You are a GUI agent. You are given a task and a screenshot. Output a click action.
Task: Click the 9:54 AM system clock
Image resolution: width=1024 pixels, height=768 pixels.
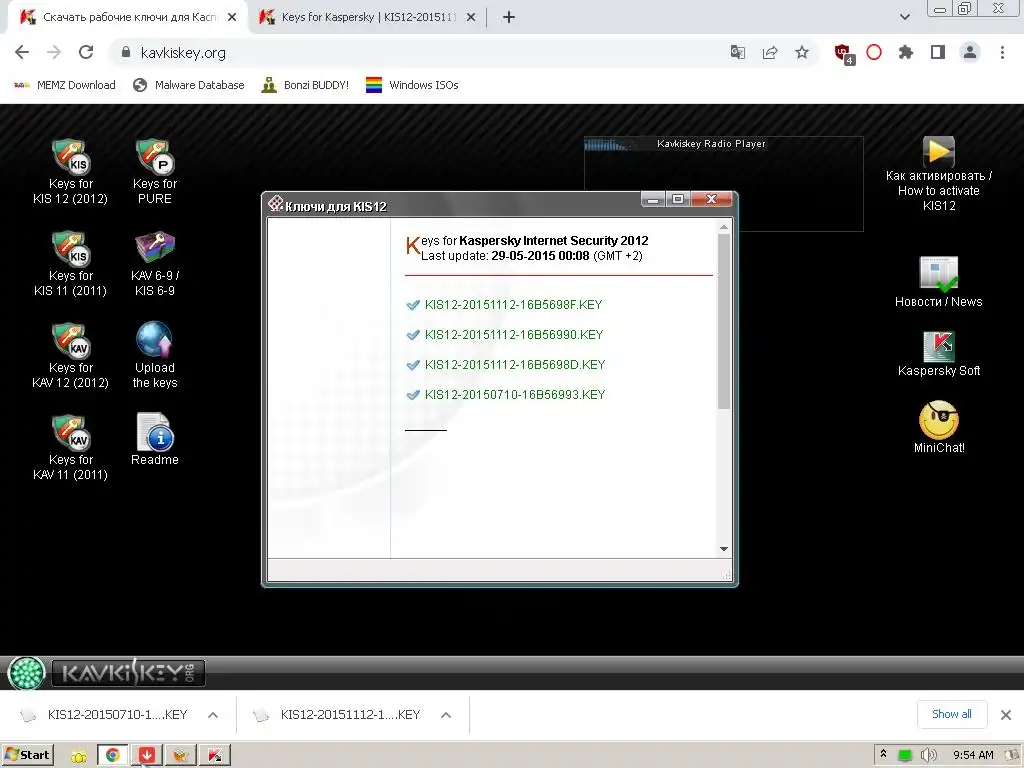click(973, 756)
